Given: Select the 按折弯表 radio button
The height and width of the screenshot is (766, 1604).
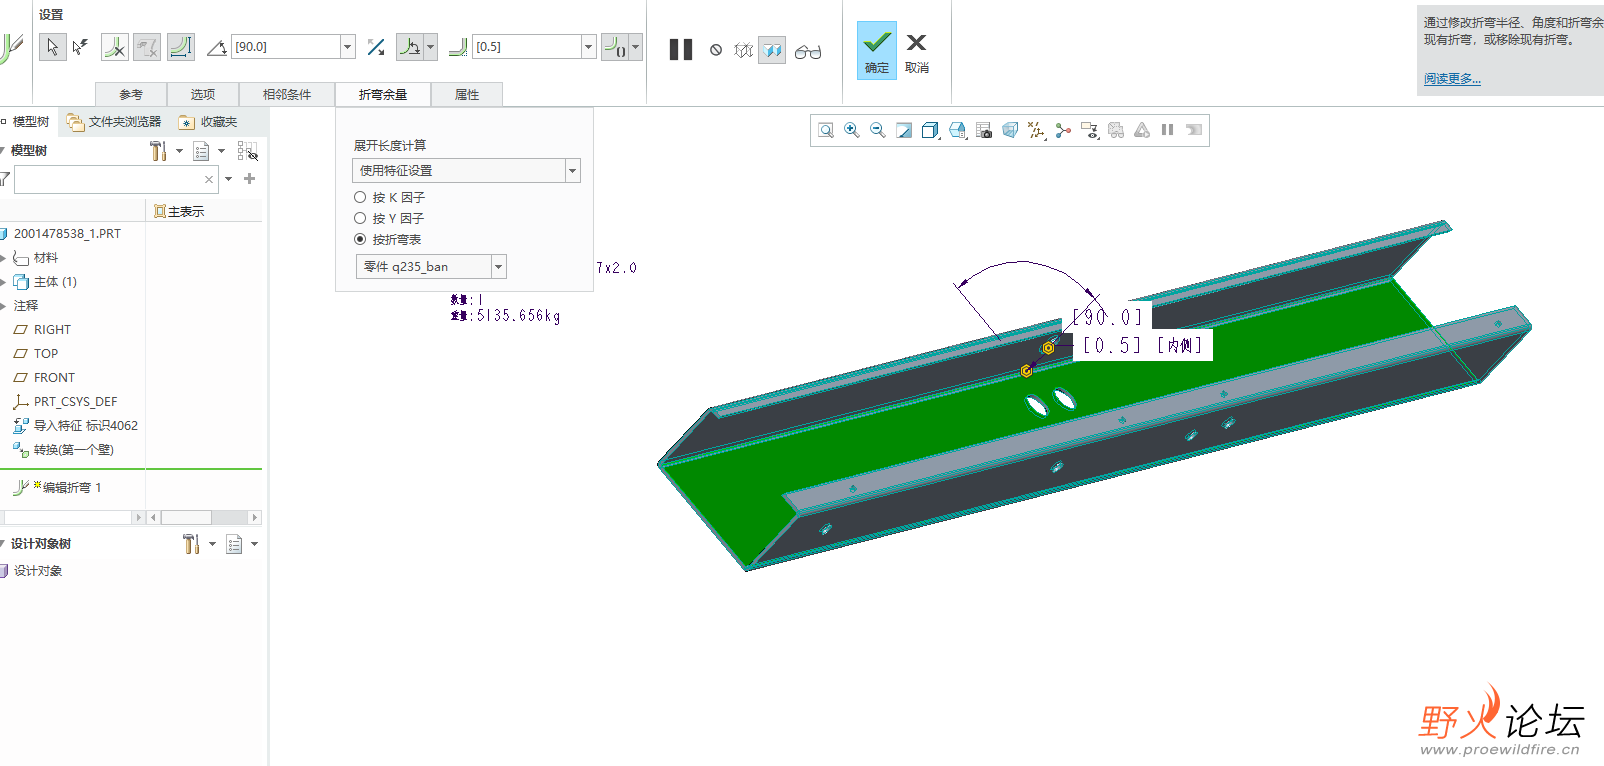Looking at the screenshot, I should pyautogui.click(x=360, y=239).
